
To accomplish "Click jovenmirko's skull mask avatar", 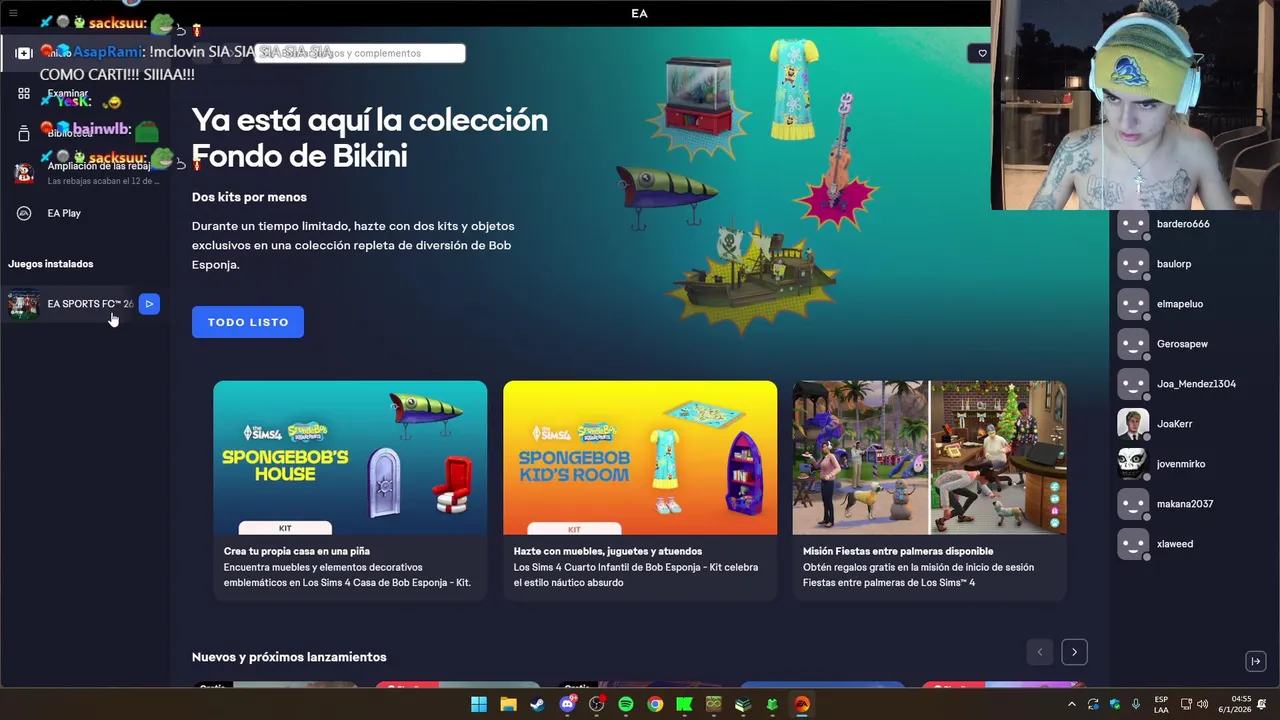I will point(1133,464).
